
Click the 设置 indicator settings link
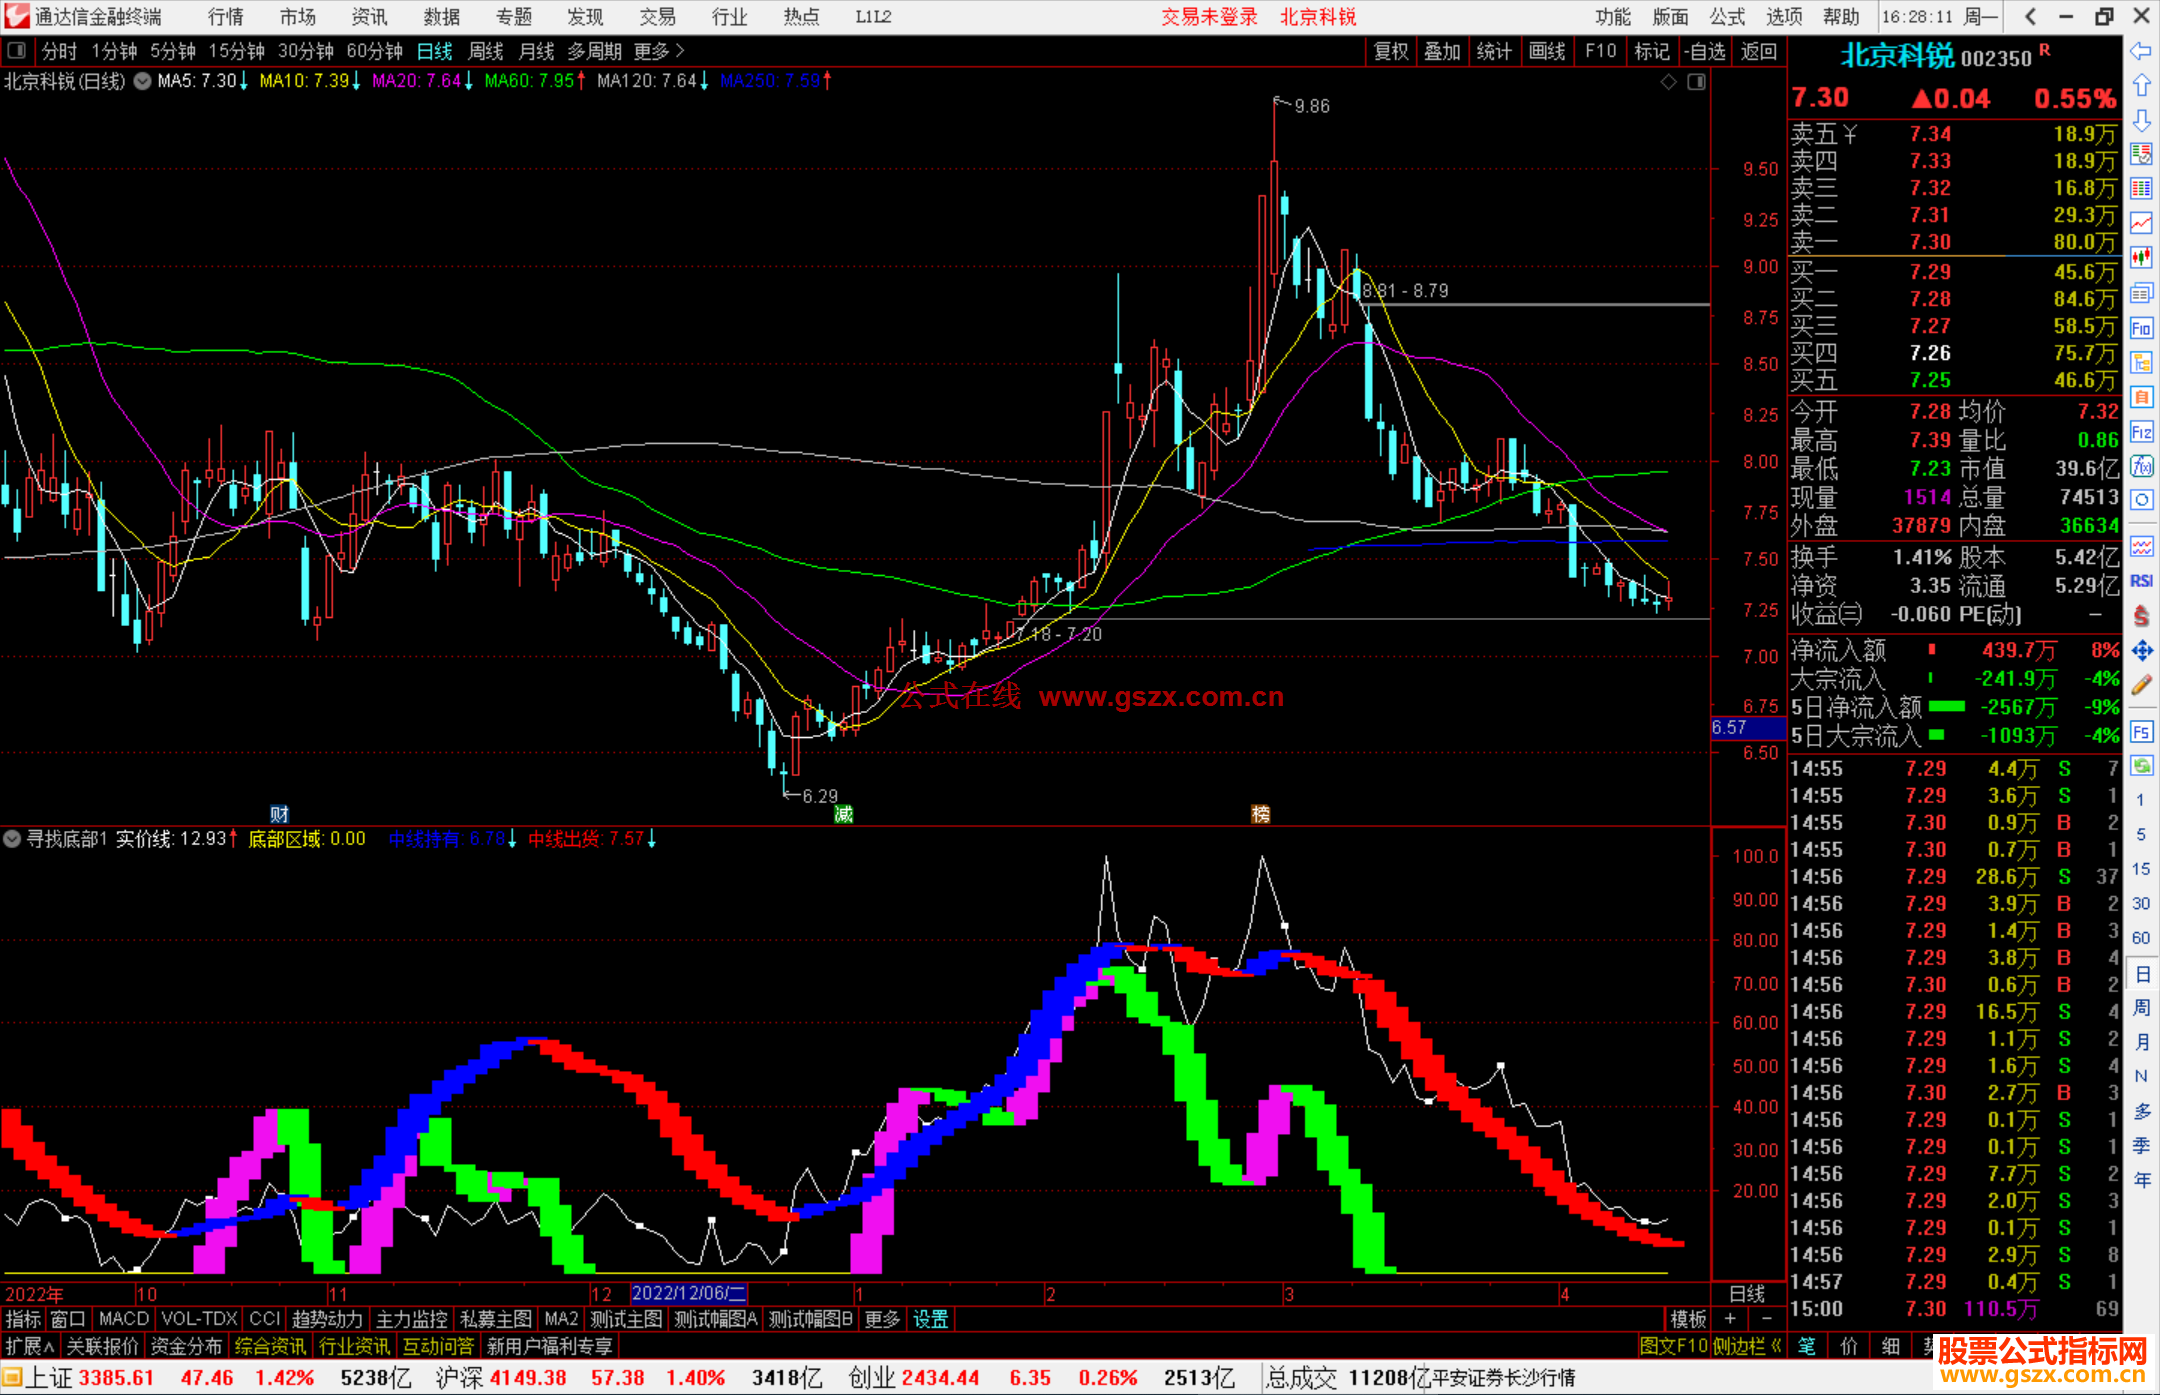click(930, 1319)
